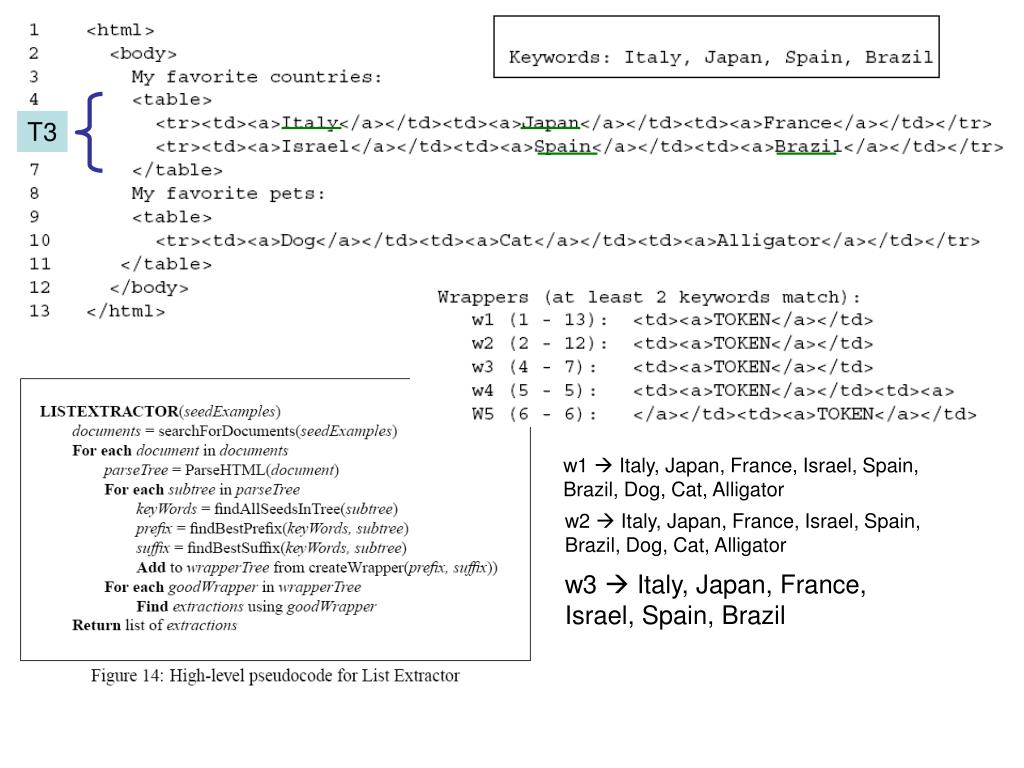Click the line 'For each goodWrapper in wrapperTree'

click(x=232, y=587)
